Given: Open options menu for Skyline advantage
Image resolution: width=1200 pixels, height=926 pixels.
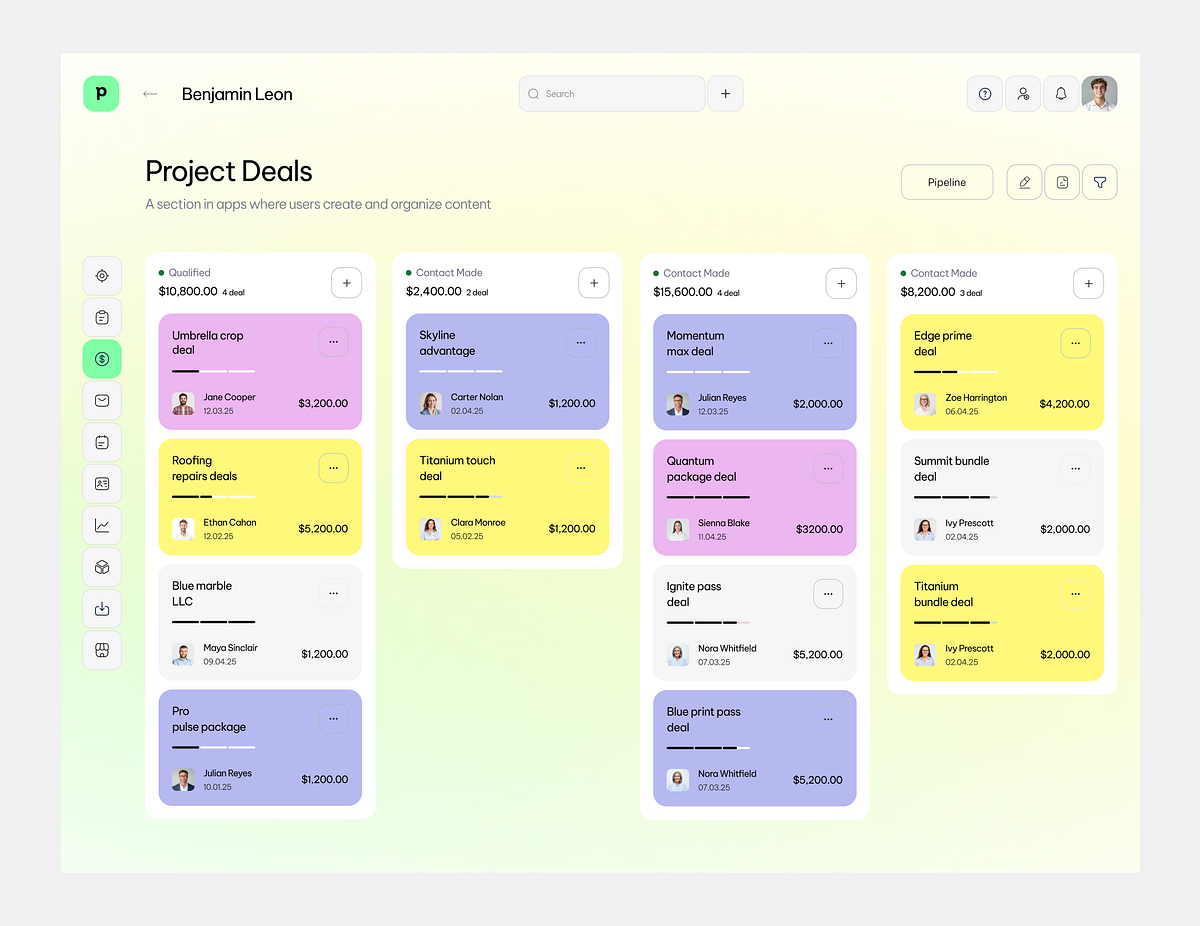Looking at the screenshot, I should click(x=581, y=343).
